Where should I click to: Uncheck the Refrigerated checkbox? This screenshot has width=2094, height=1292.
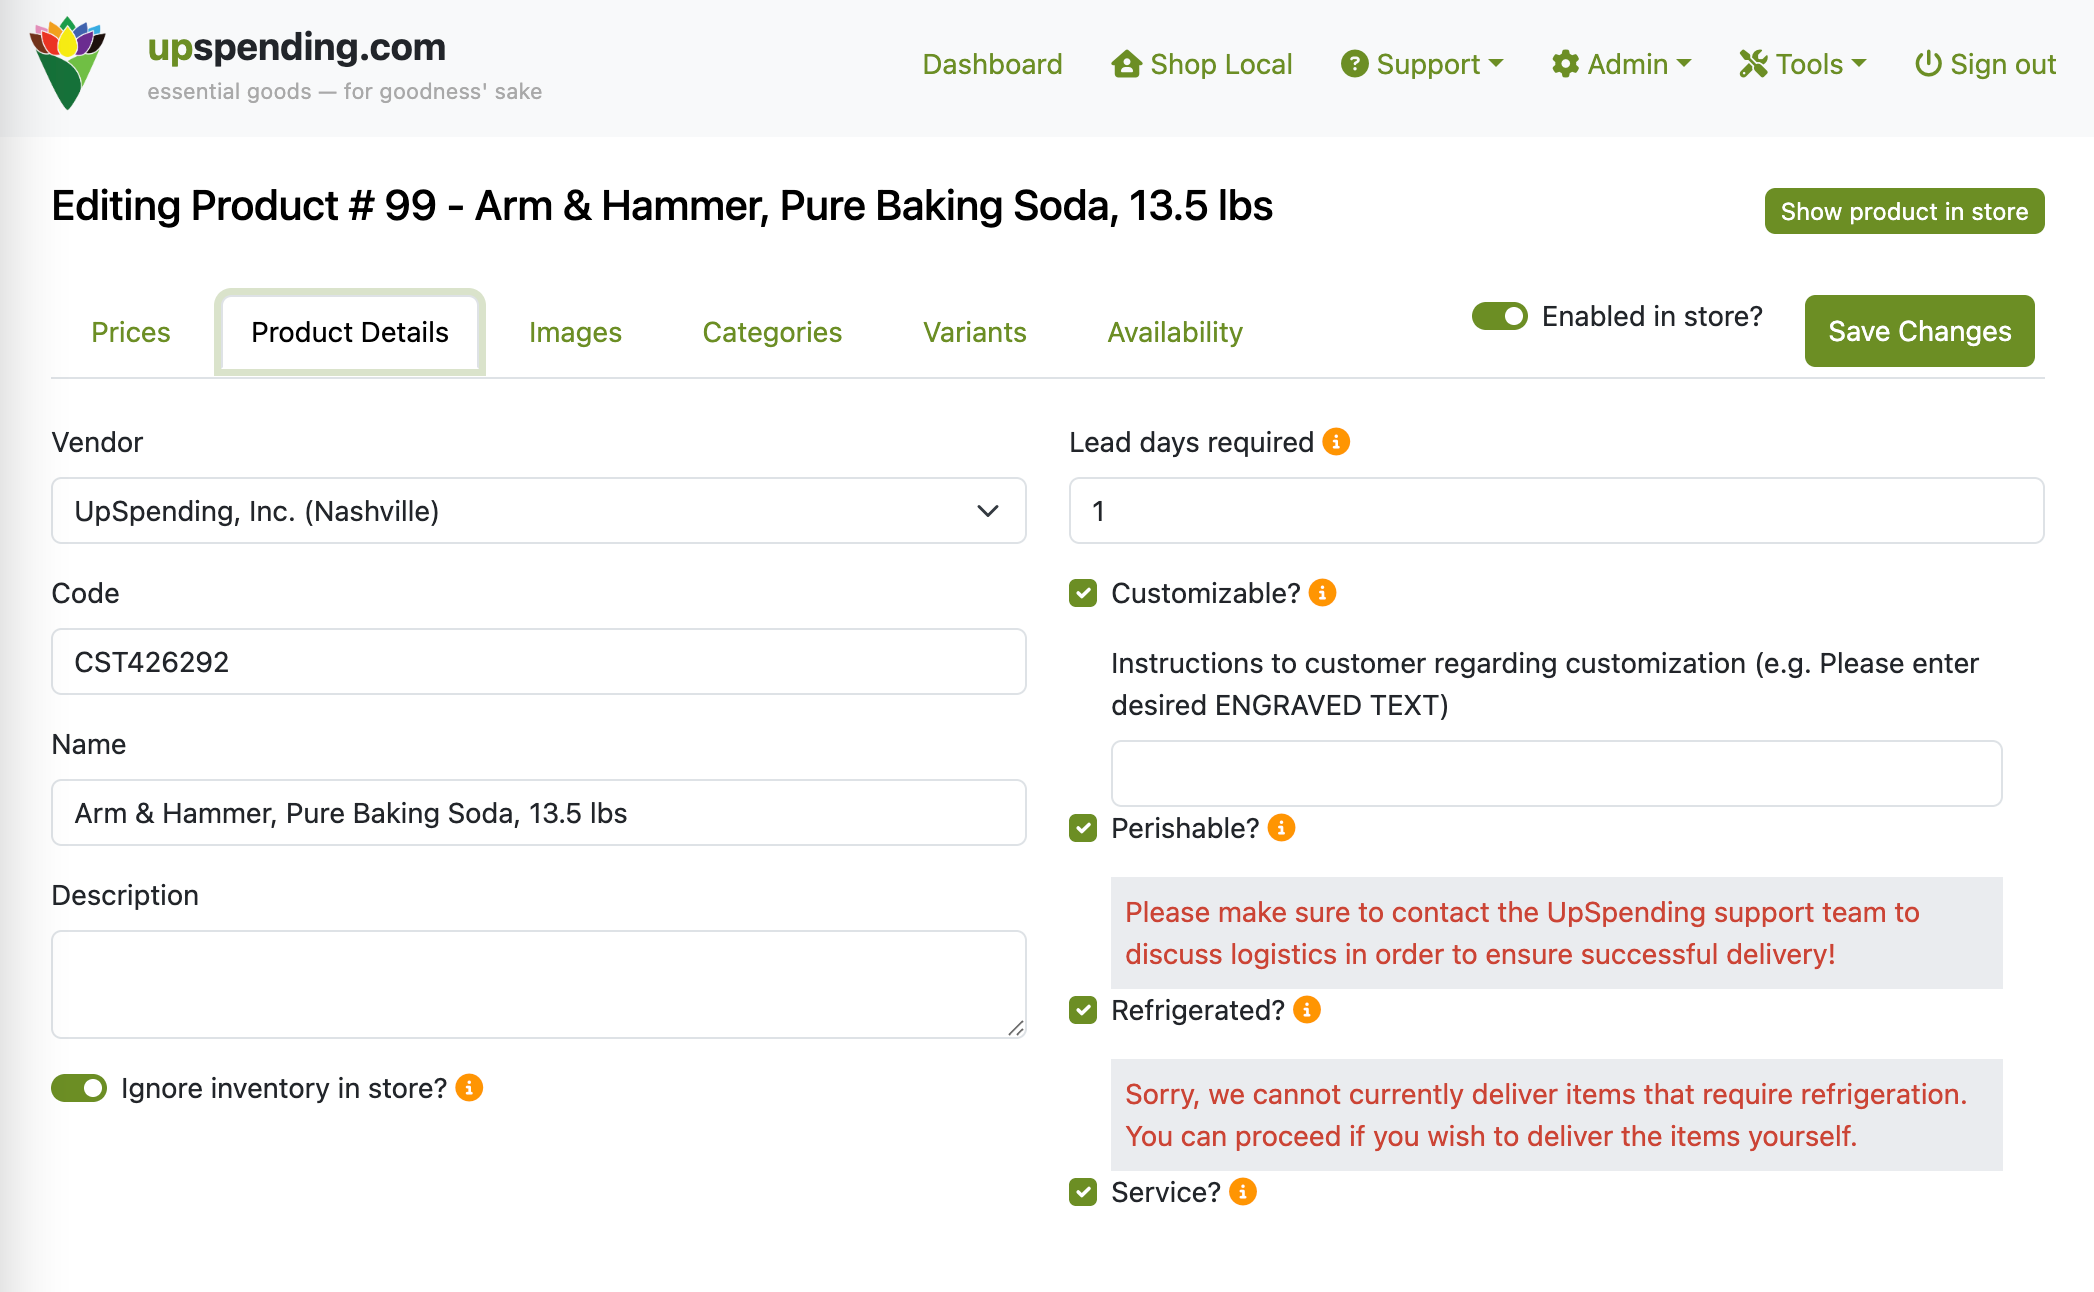click(x=1083, y=1010)
